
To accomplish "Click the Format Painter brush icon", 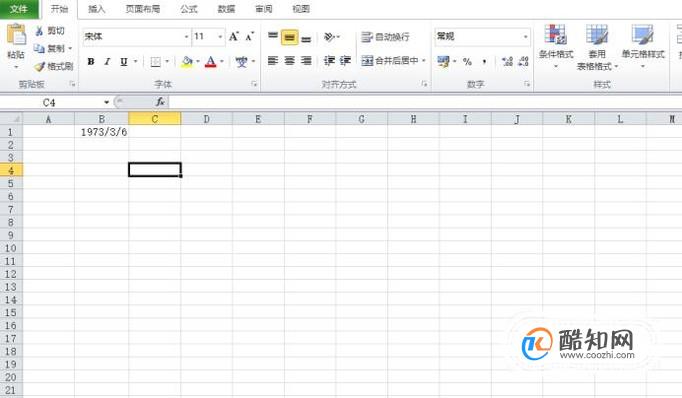I will 40,66.
